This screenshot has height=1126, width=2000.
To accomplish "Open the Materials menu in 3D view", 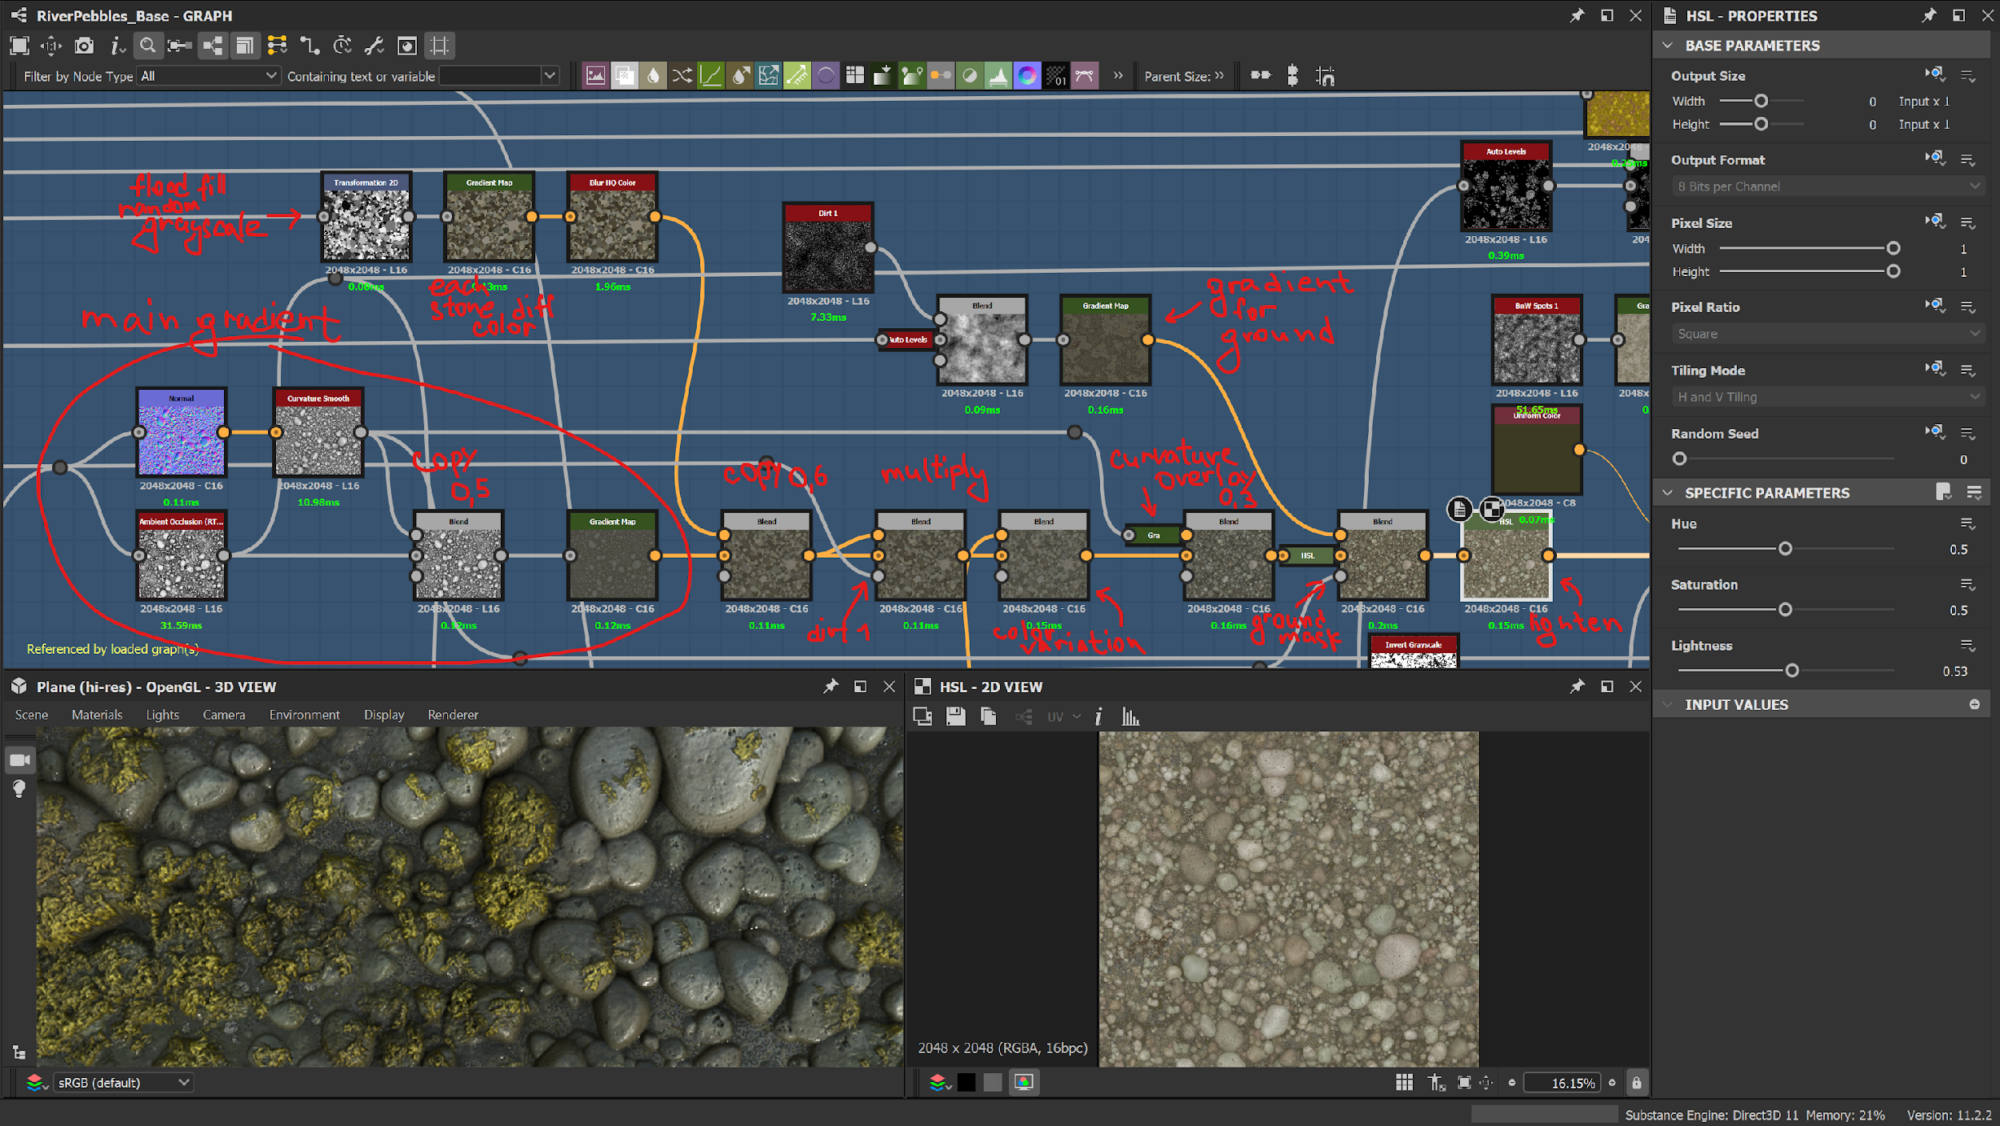I will tap(97, 715).
